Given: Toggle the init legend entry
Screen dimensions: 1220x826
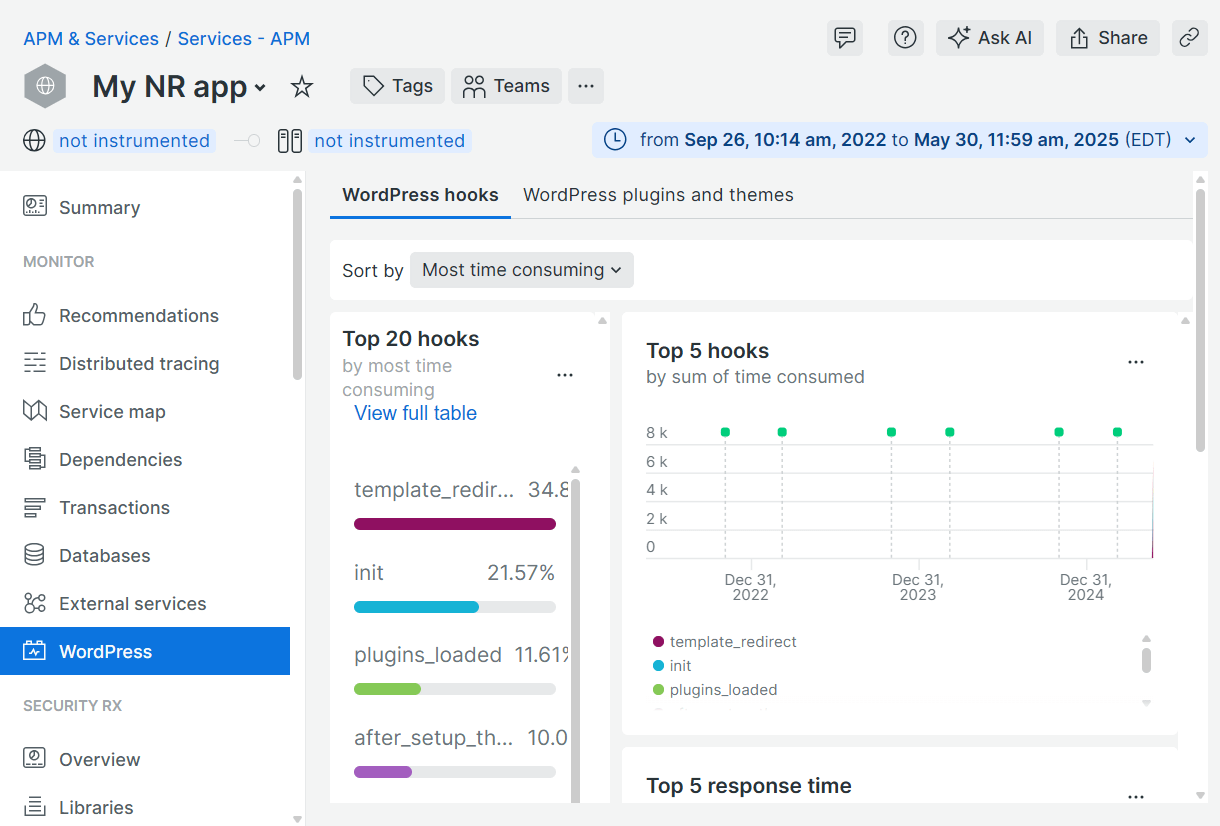Looking at the screenshot, I should pyautogui.click(x=672, y=666).
